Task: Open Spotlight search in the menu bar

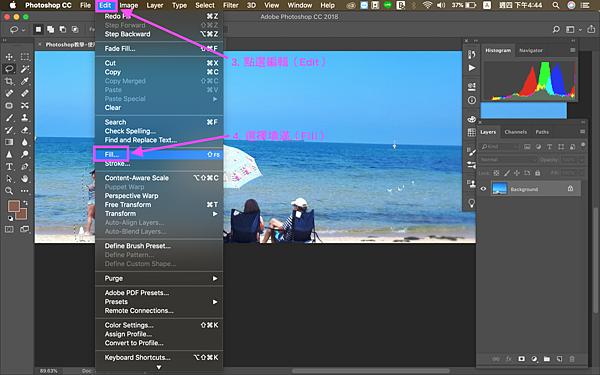Action: (556, 5)
